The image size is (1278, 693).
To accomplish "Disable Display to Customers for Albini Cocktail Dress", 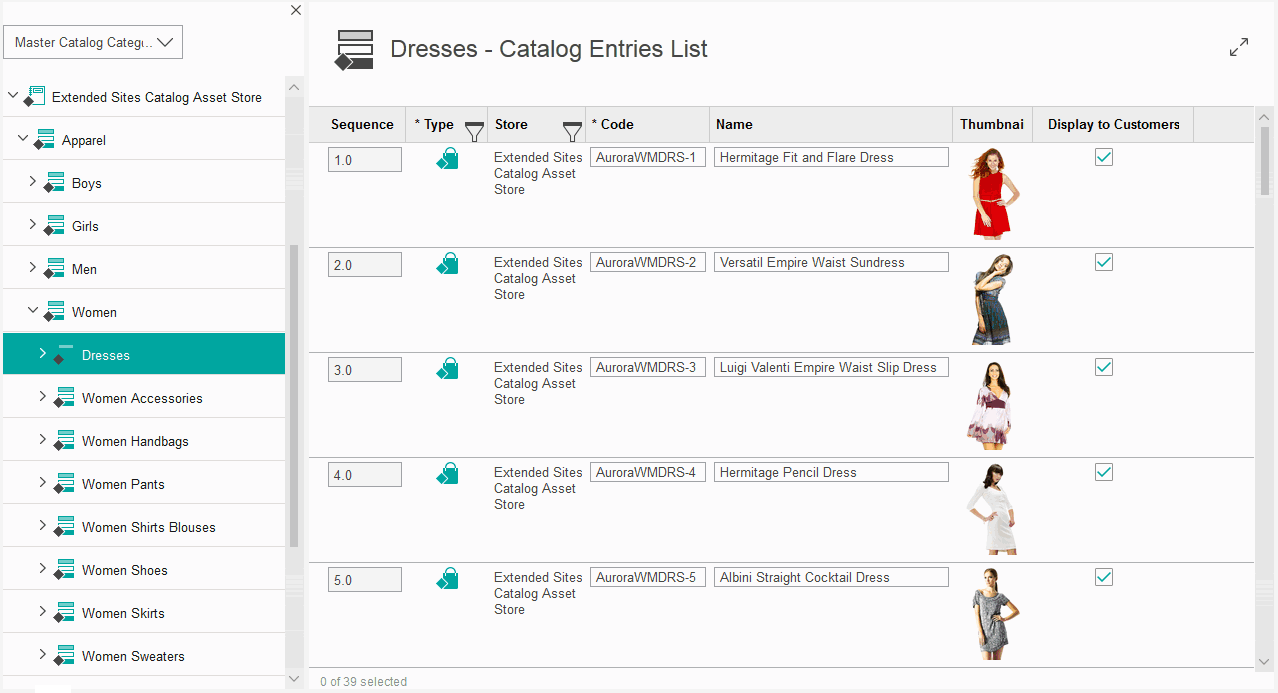I will coord(1104,577).
